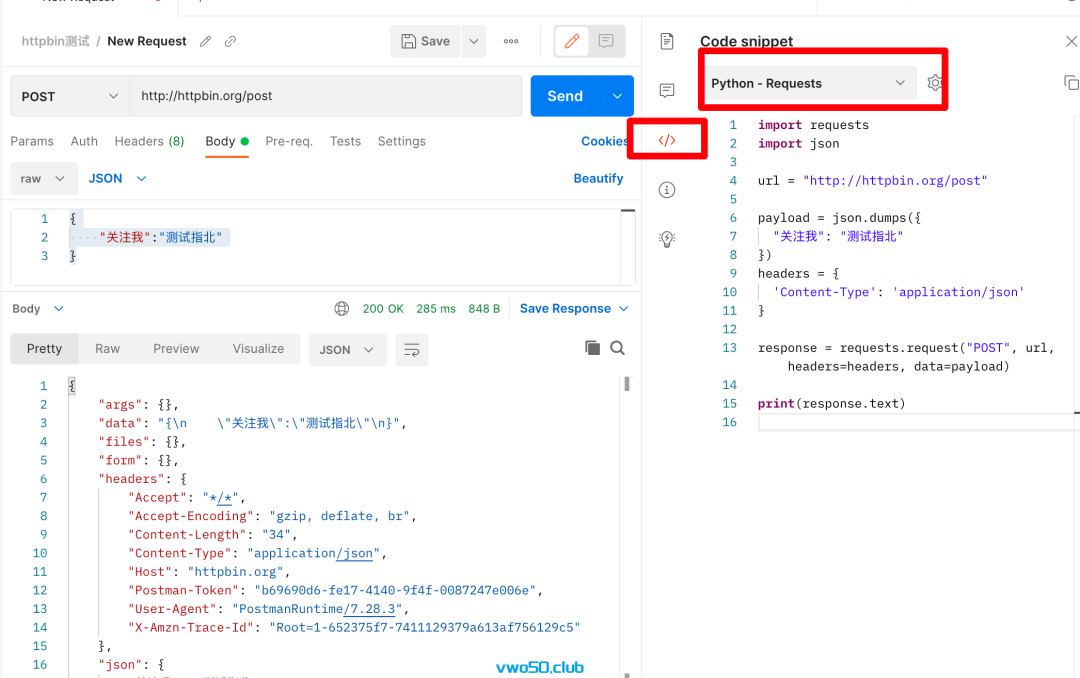Beautify the request body
Viewport: 1080px width, 678px height.
pyautogui.click(x=599, y=178)
